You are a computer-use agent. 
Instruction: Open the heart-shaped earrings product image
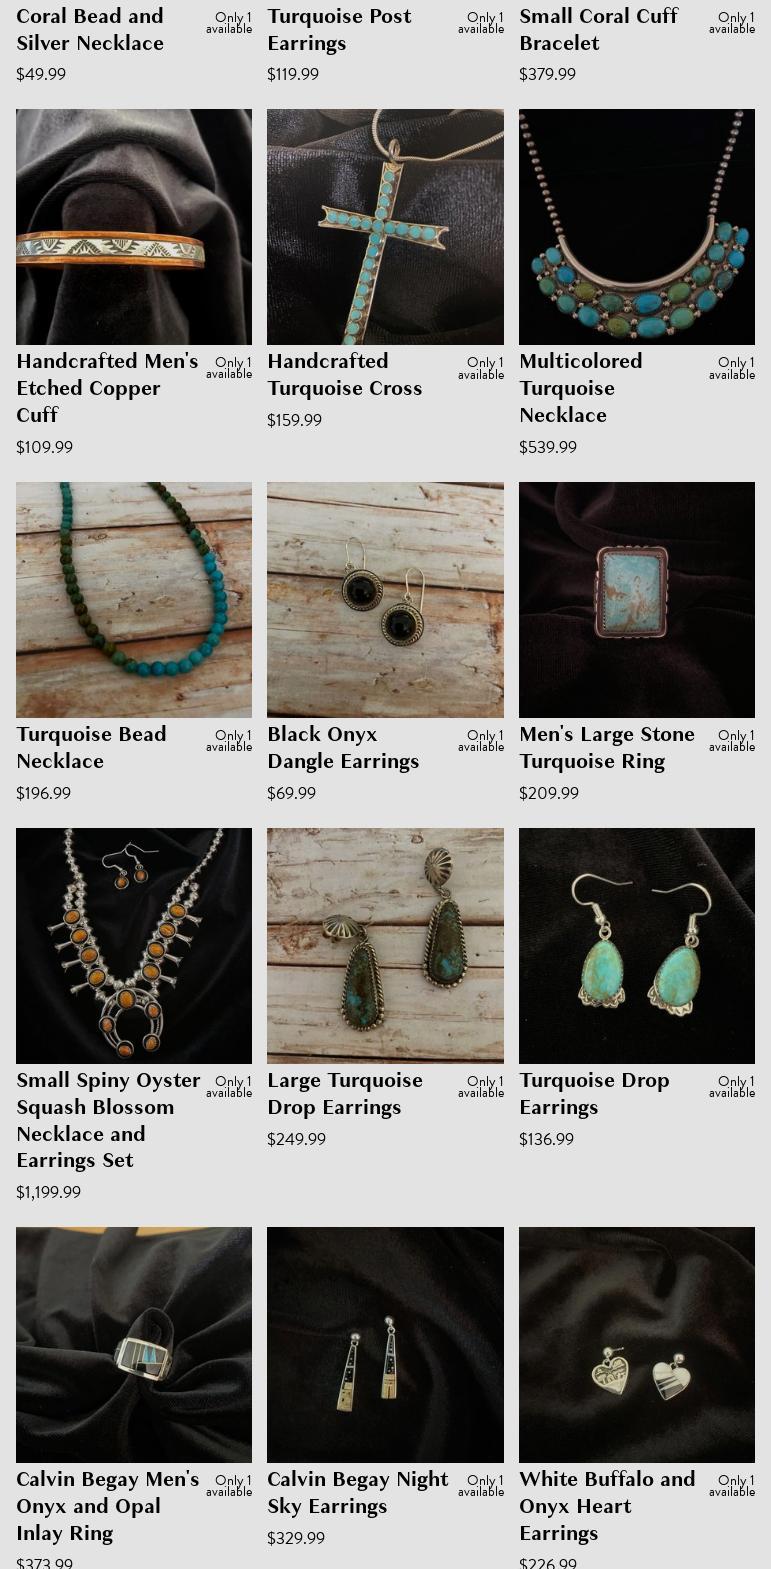coord(637,1345)
